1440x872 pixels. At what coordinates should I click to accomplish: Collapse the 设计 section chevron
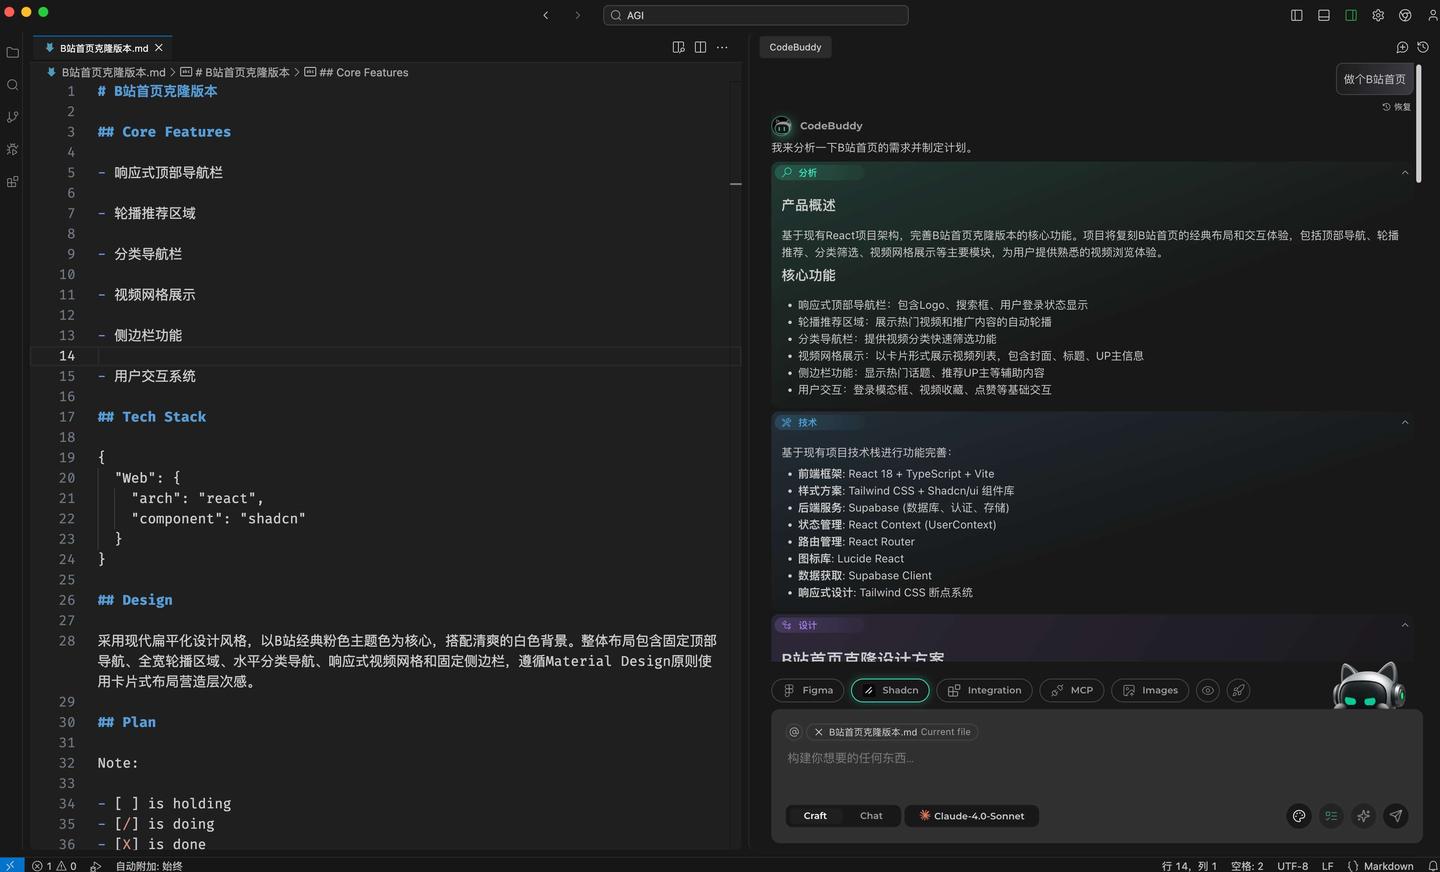[x=1405, y=625]
